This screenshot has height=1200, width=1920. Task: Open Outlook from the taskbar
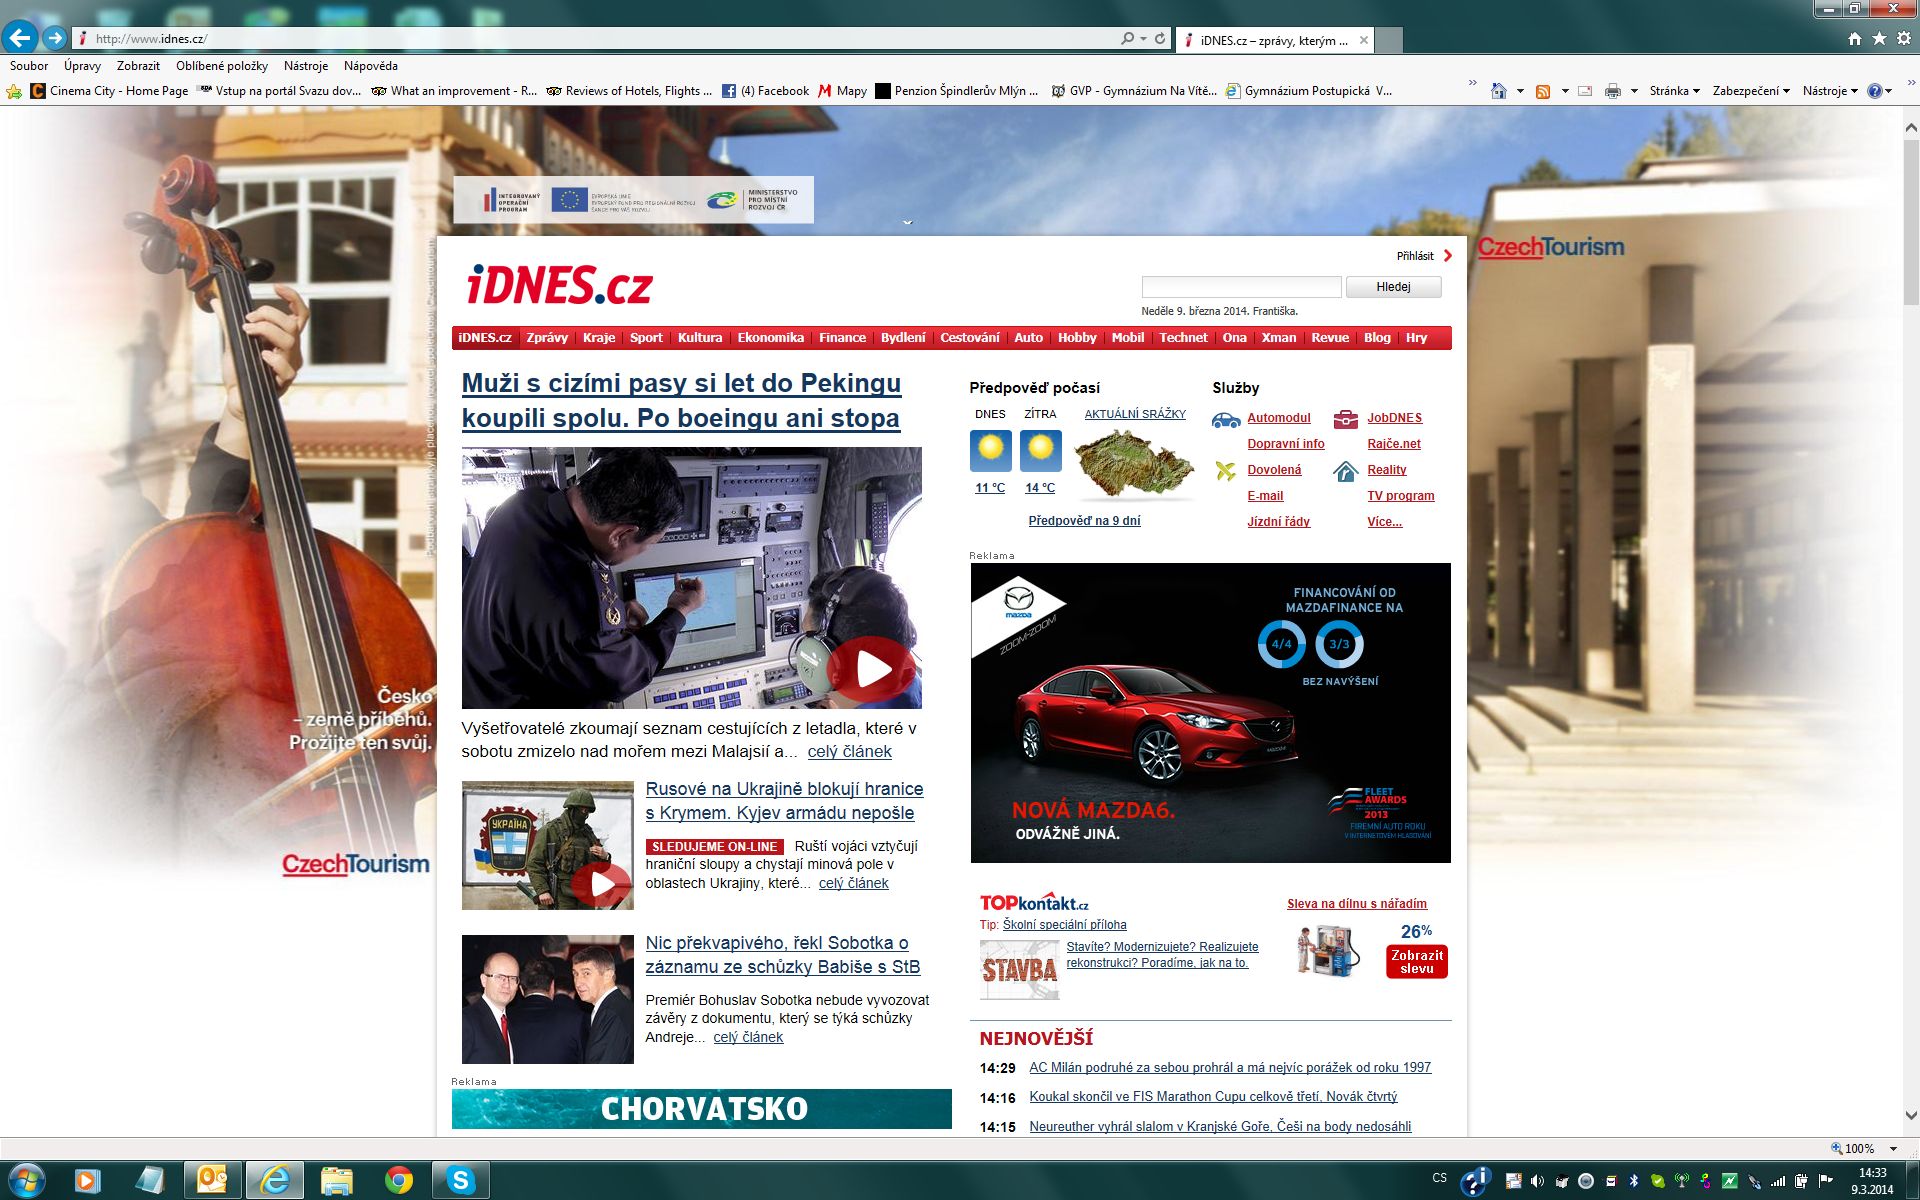212,1181
